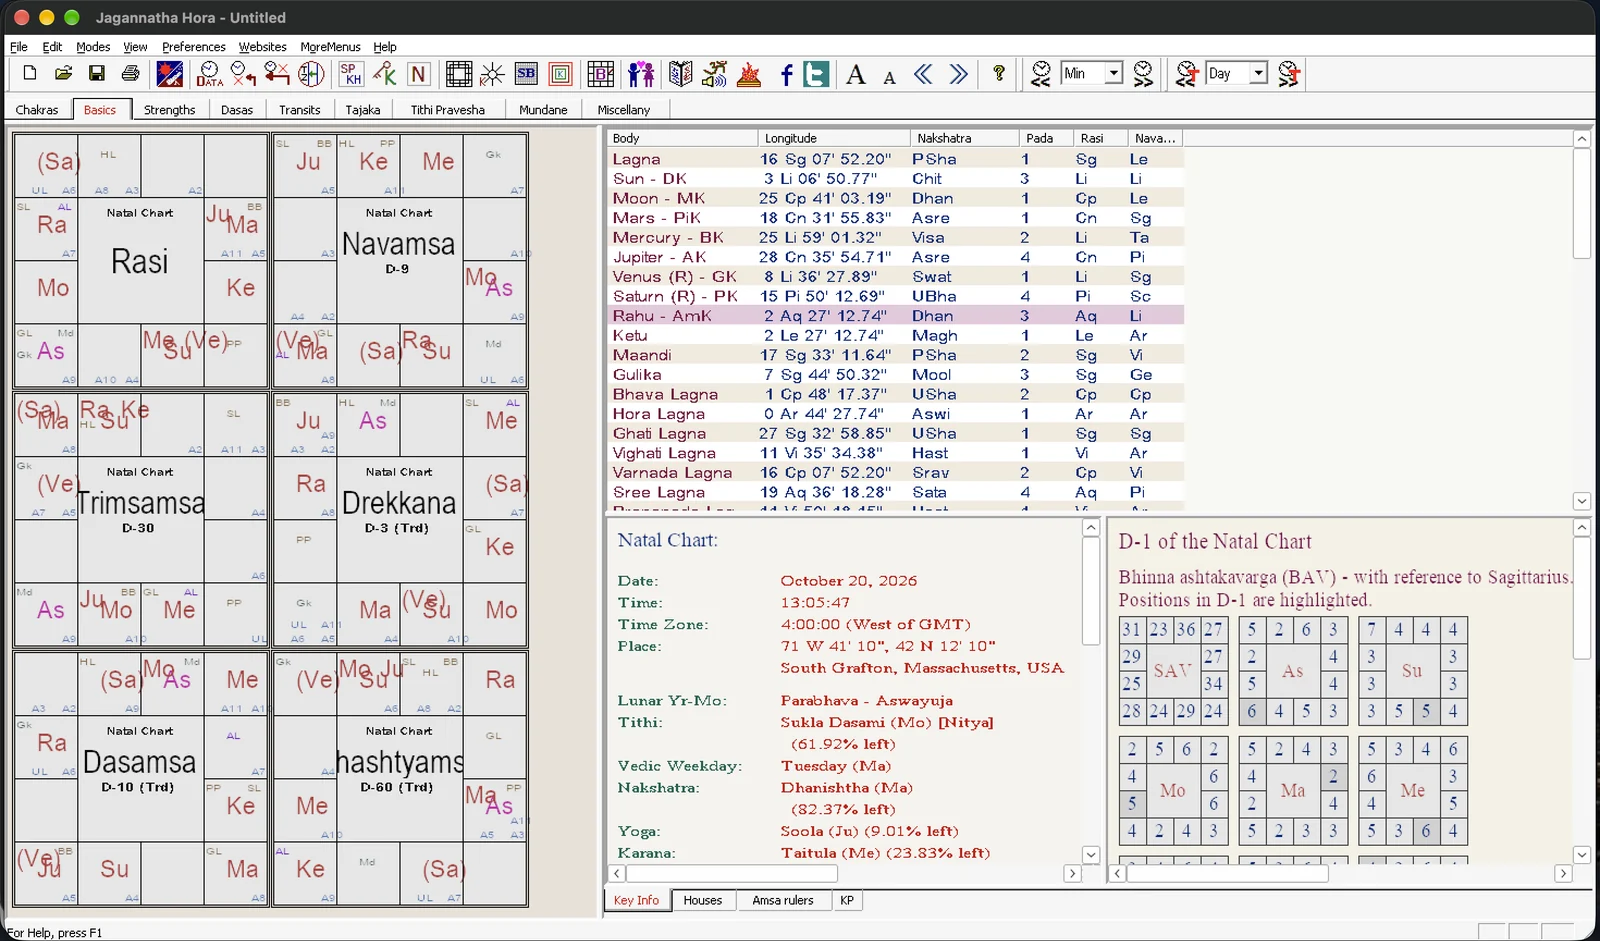This screenshot has width=1600, height=941.
Task: Click the planet table's scroll-down arrow
Action: pyautogui.click(x=1581, y=501)
